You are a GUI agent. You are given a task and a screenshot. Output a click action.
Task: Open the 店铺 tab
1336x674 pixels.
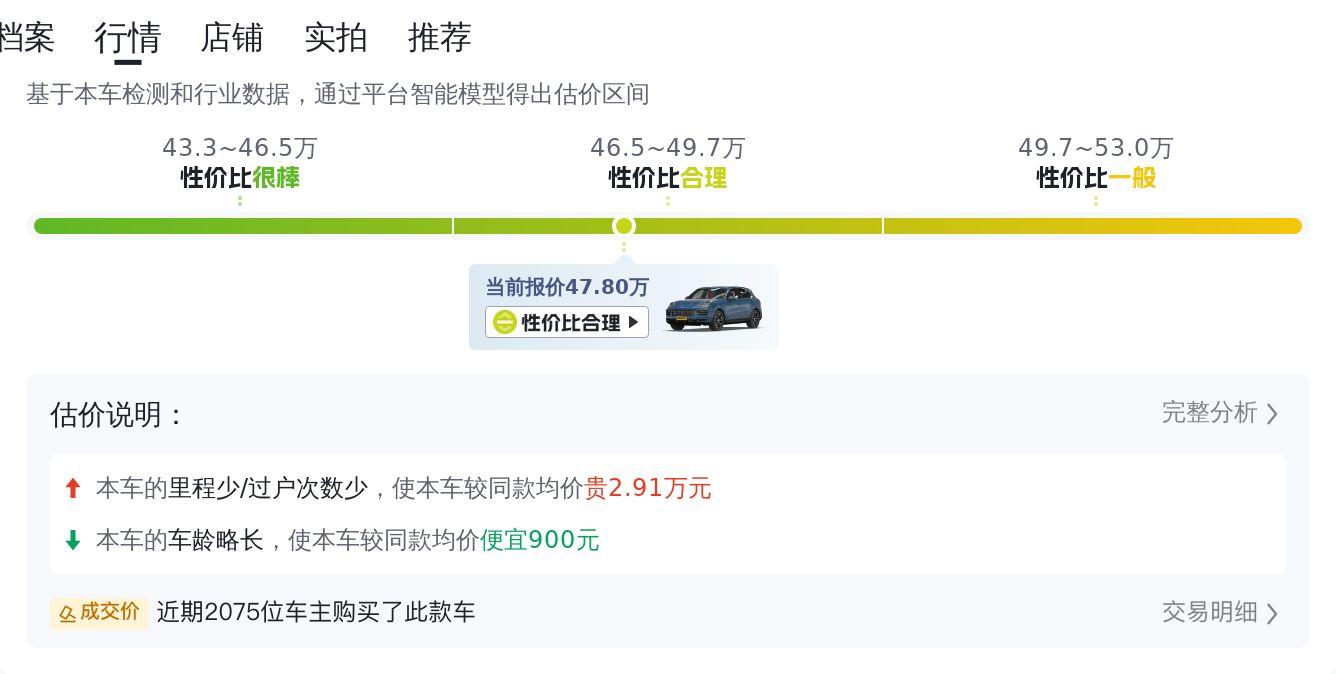tap(232, 38)
